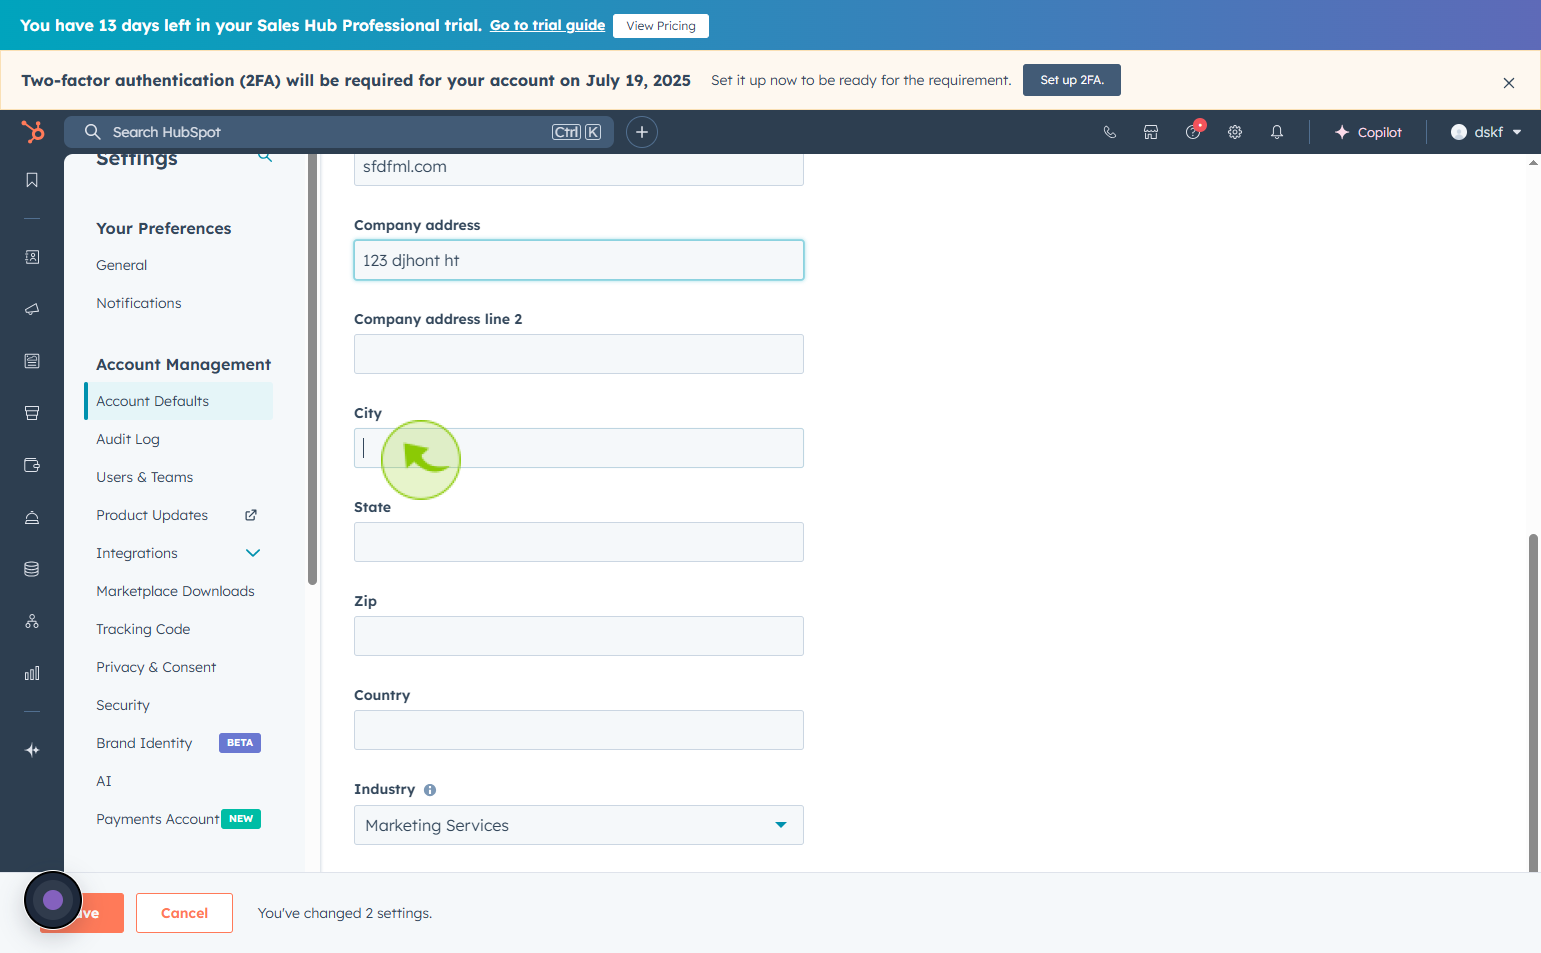This screenshot has height=953, width=1541.
Task: Click the phone calling icon
Action: [1109, 132]
